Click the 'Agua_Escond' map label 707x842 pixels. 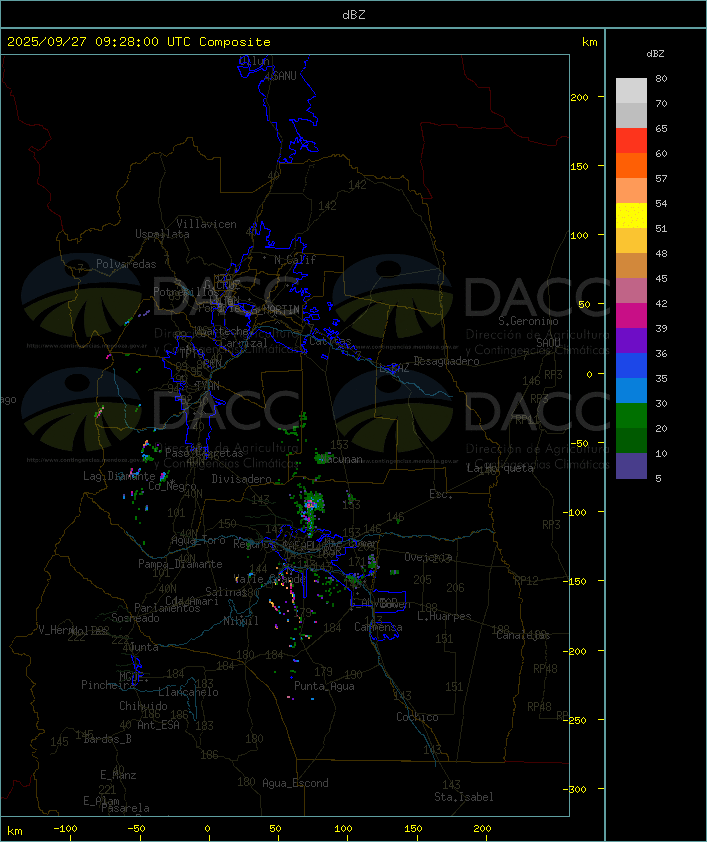coord(295,783)
